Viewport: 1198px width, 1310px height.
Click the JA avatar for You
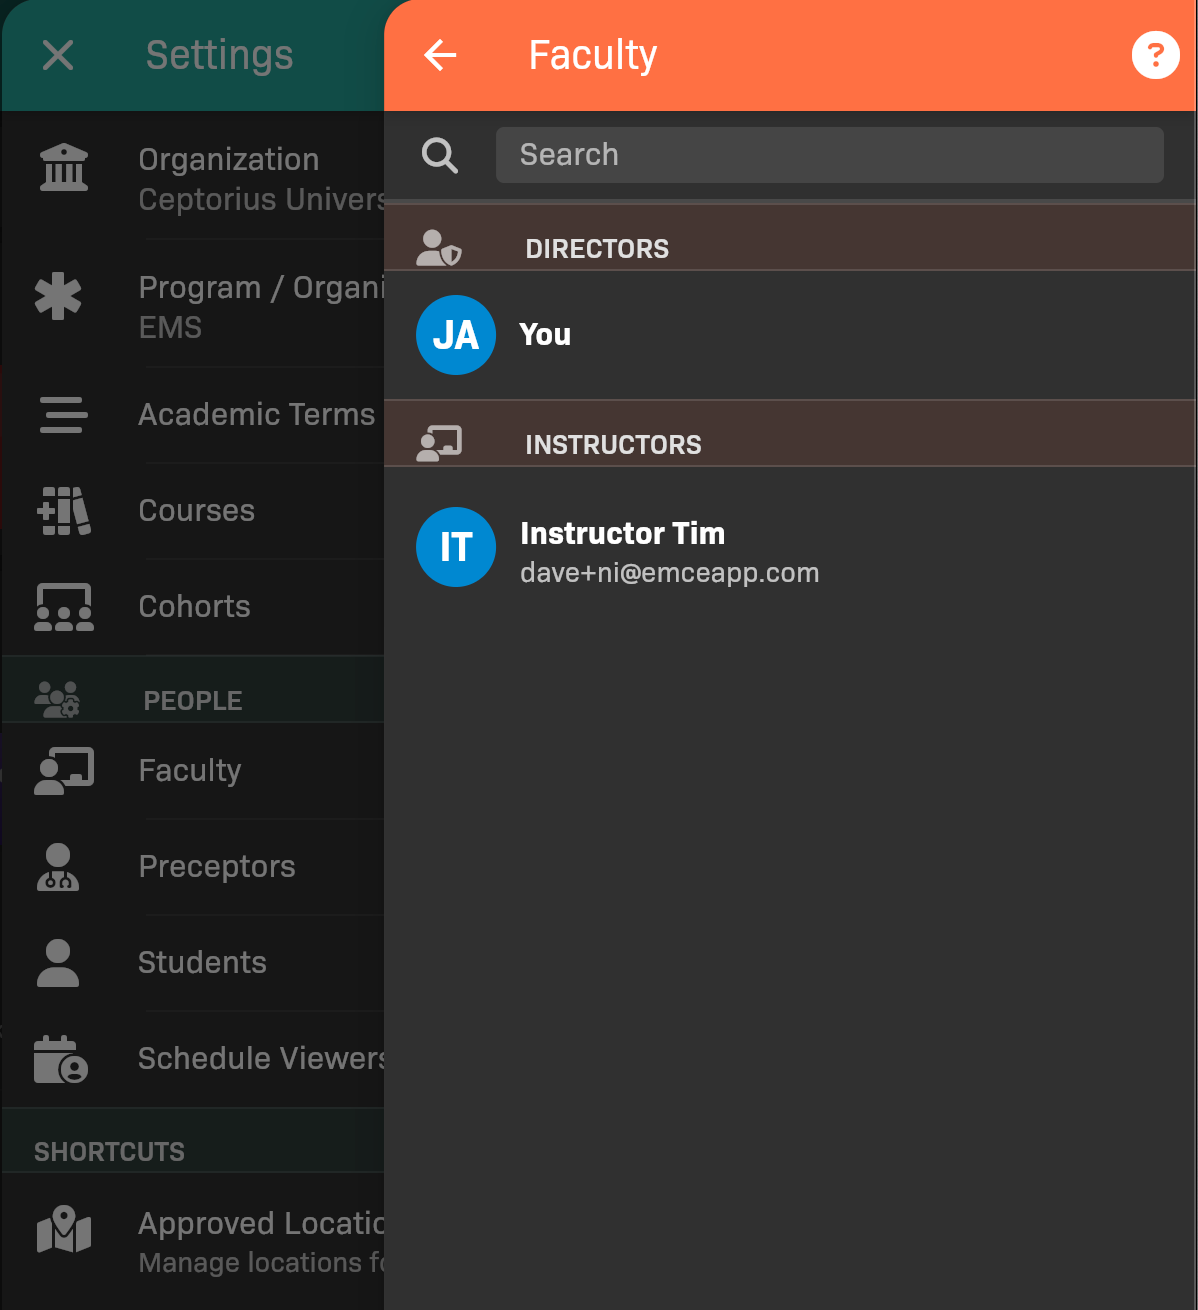(456, 335)
